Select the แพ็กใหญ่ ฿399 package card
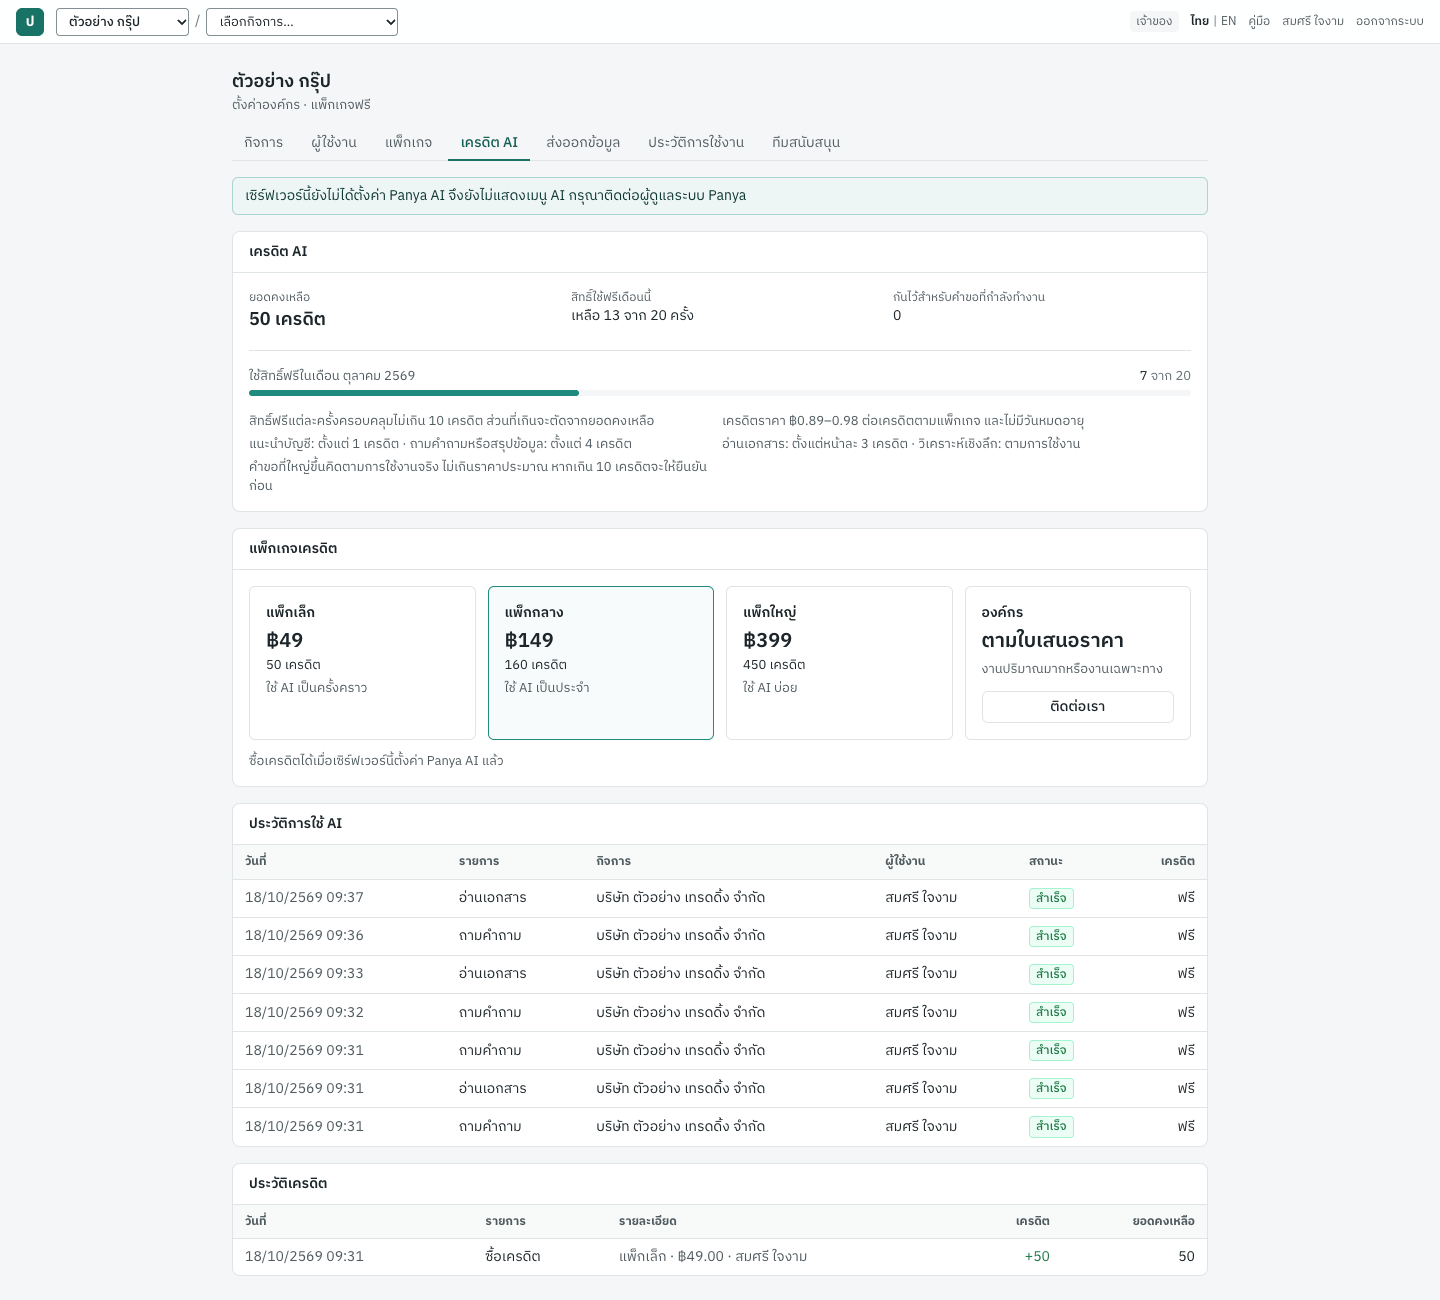Viewport: 1440px width, 1300px height. tap(839, 663)
